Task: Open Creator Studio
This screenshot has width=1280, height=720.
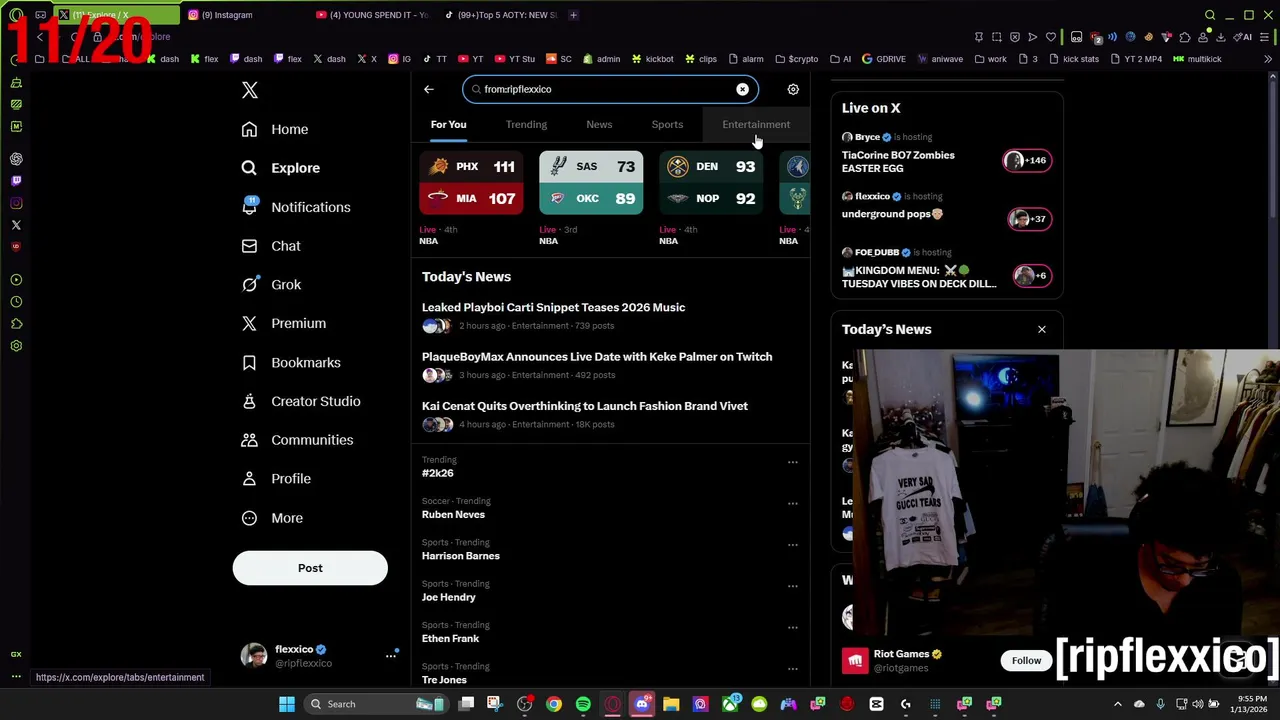Action: (301, 401)
